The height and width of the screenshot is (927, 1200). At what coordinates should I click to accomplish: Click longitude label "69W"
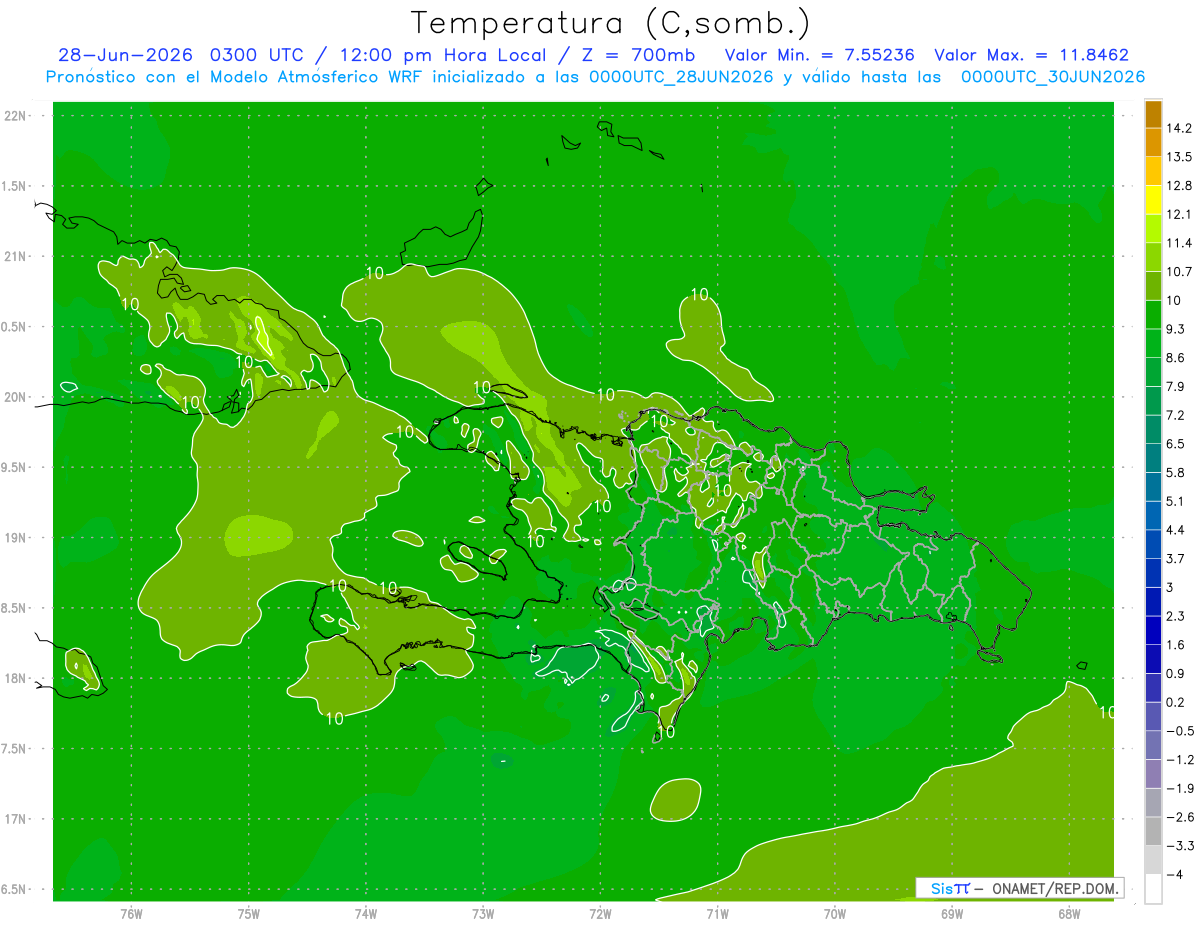[952, 914]
